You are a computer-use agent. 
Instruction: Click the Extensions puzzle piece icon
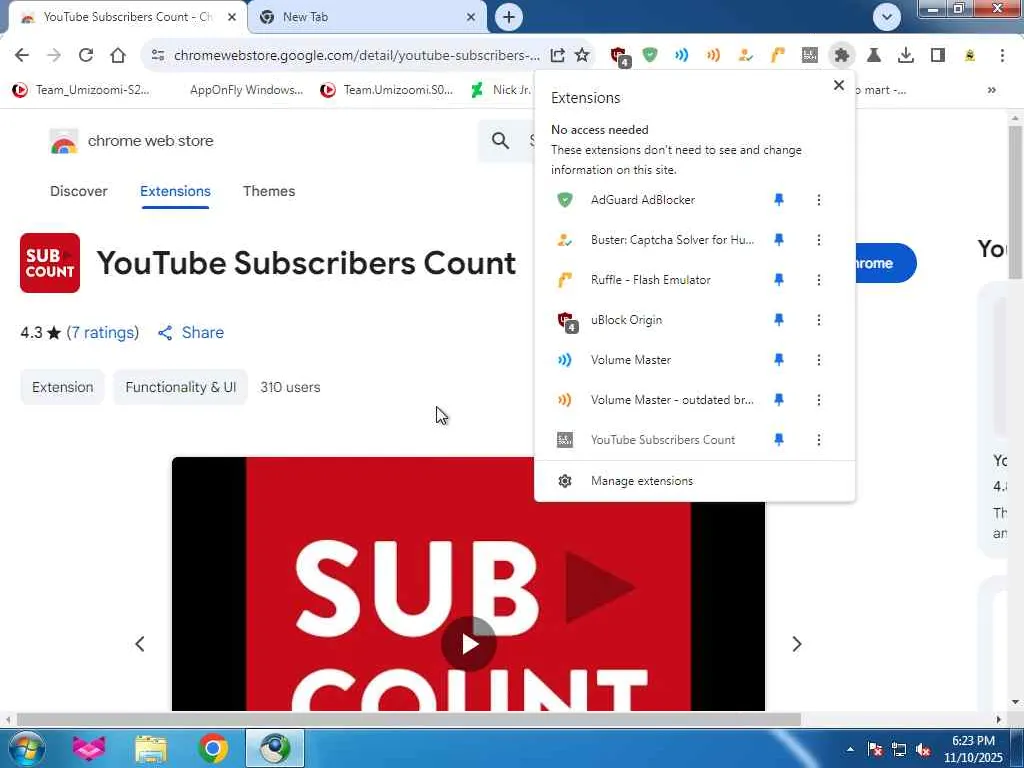[842, 55]
